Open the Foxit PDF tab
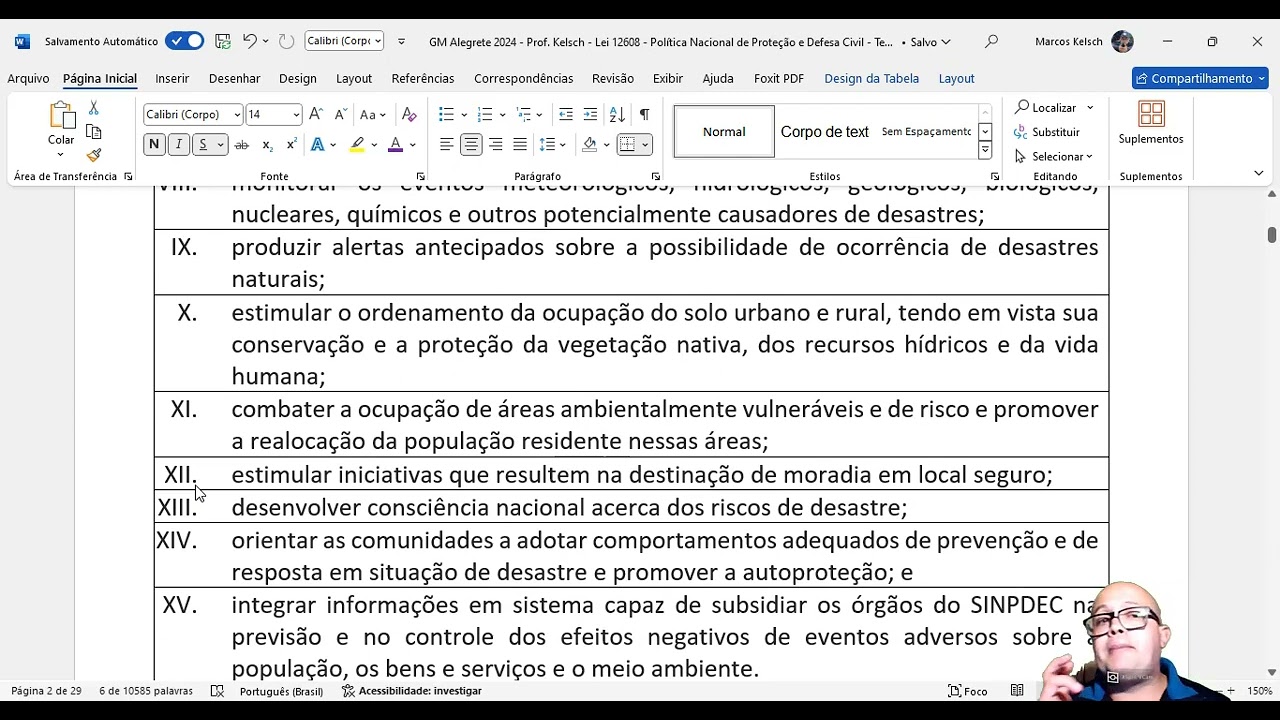This screenshot has width=1280, height=720. (x=779, y=78)
